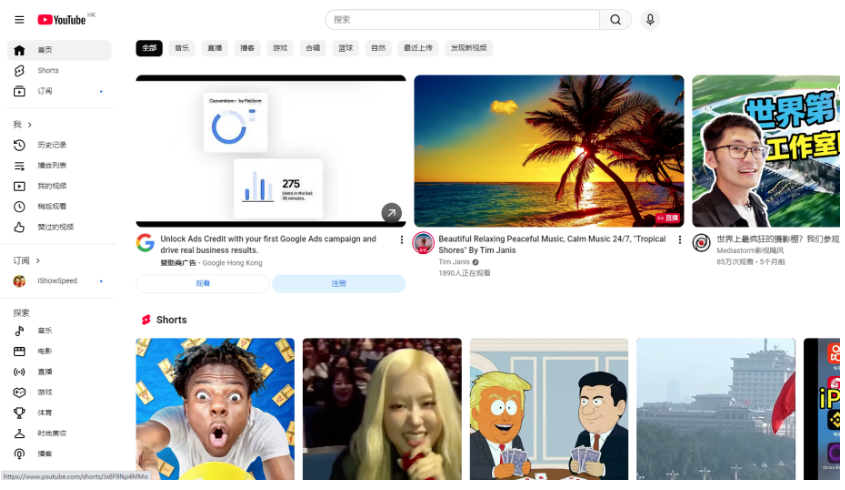
Task: Select the 游戏 filter chip
Action: [280, 48]
